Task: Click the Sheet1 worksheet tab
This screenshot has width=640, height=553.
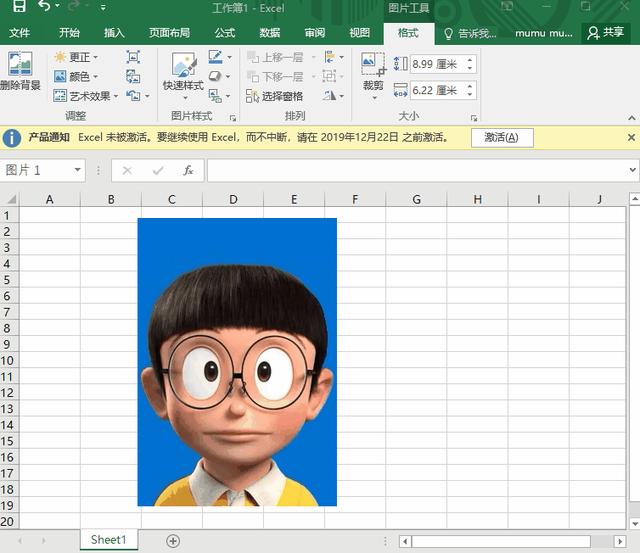Action: (109, 540)
